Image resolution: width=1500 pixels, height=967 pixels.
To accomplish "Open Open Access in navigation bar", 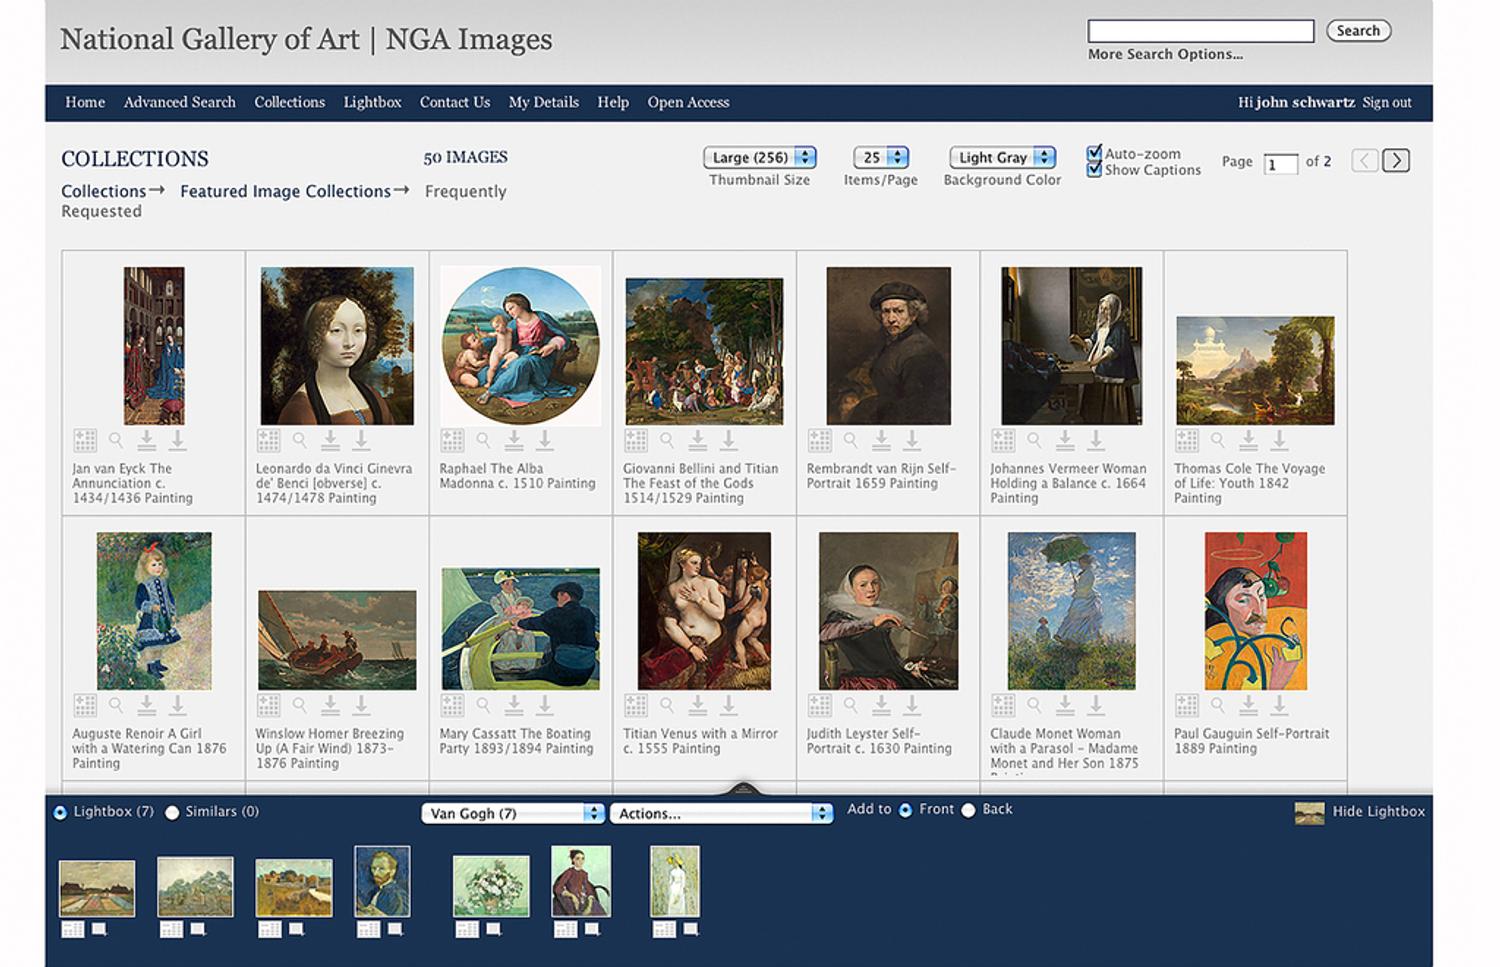I will point(688,102).
